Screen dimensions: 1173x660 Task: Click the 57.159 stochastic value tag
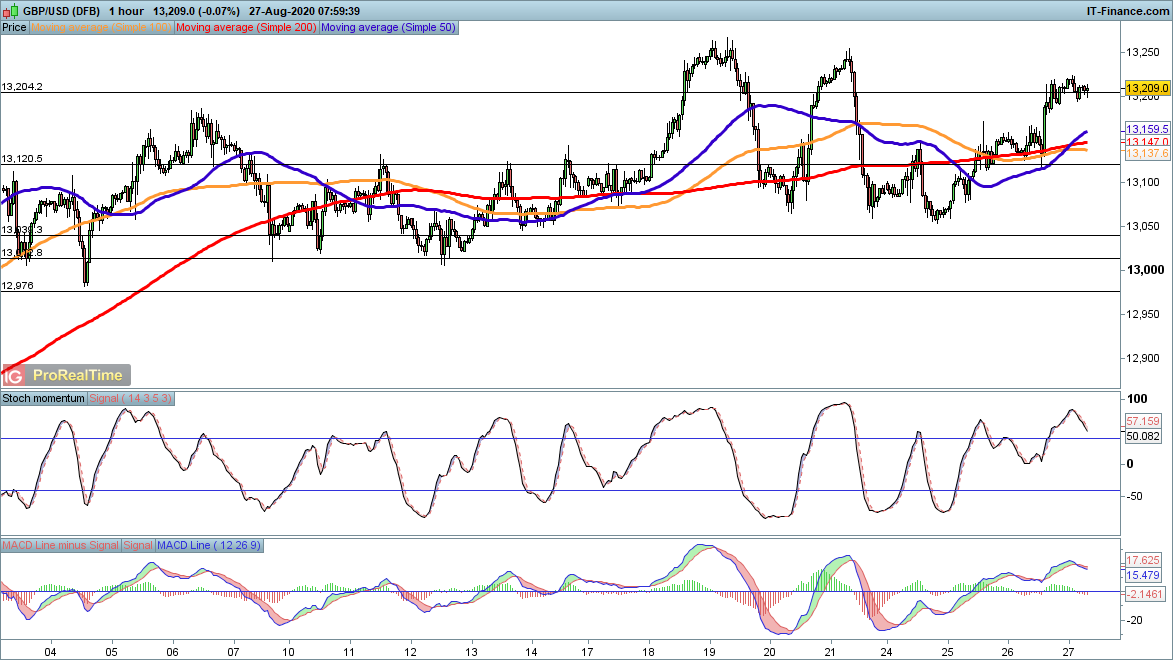coord(1142,421)
